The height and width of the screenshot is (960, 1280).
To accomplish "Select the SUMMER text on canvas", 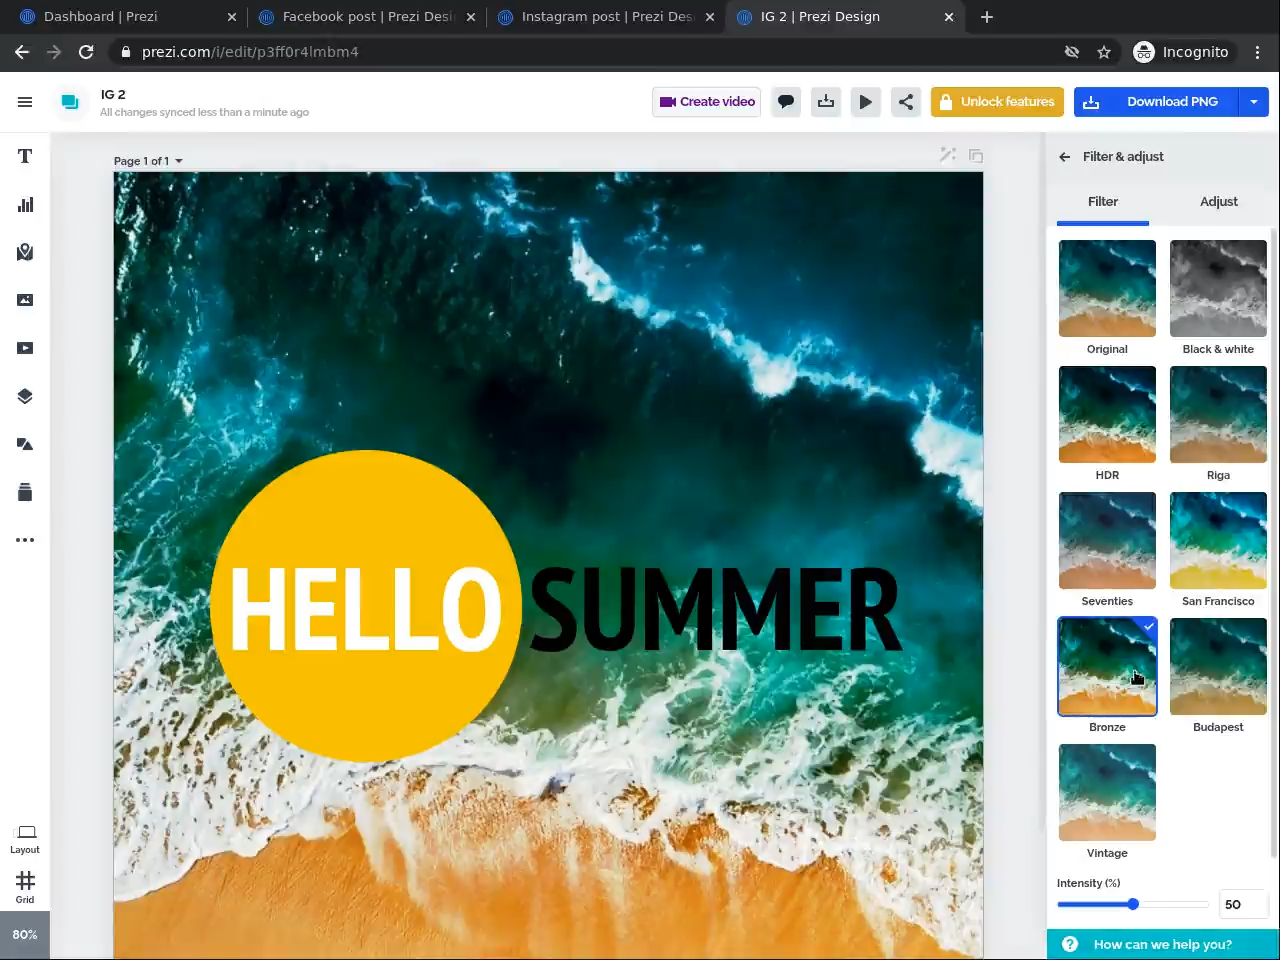I will point(716,609).
